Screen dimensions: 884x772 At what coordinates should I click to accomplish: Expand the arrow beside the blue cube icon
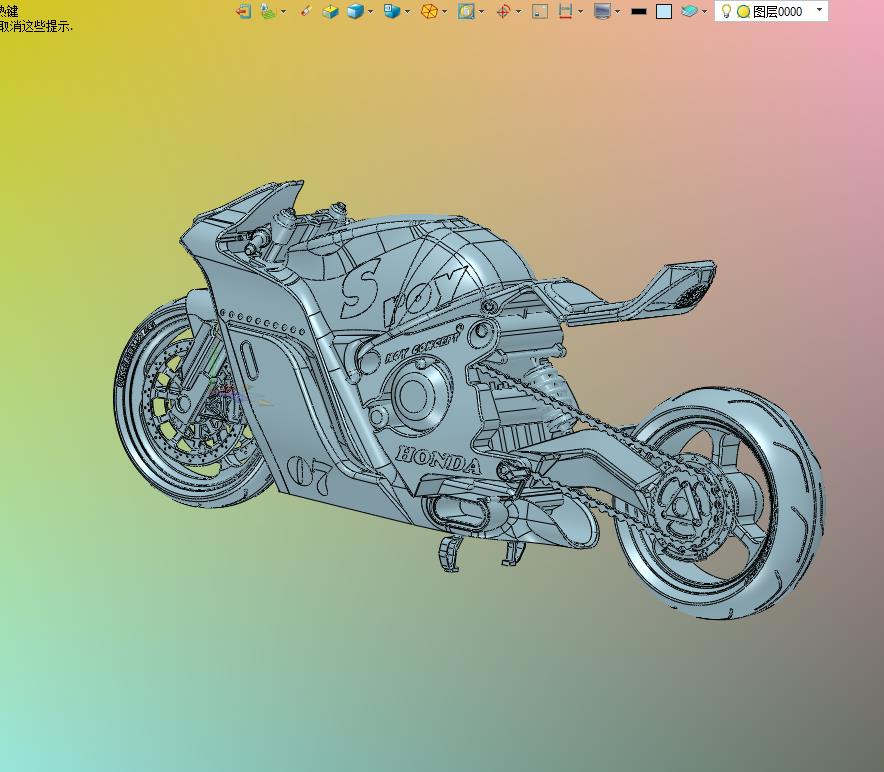(371, 11)
